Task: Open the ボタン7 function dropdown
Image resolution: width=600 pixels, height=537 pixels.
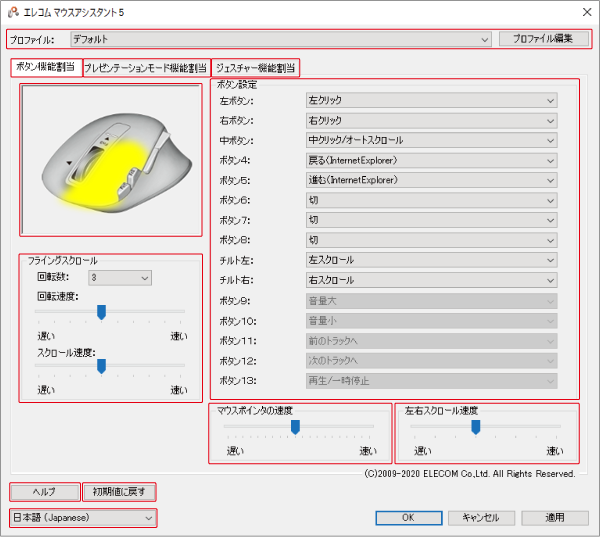Action: click(x=431, y=220)
